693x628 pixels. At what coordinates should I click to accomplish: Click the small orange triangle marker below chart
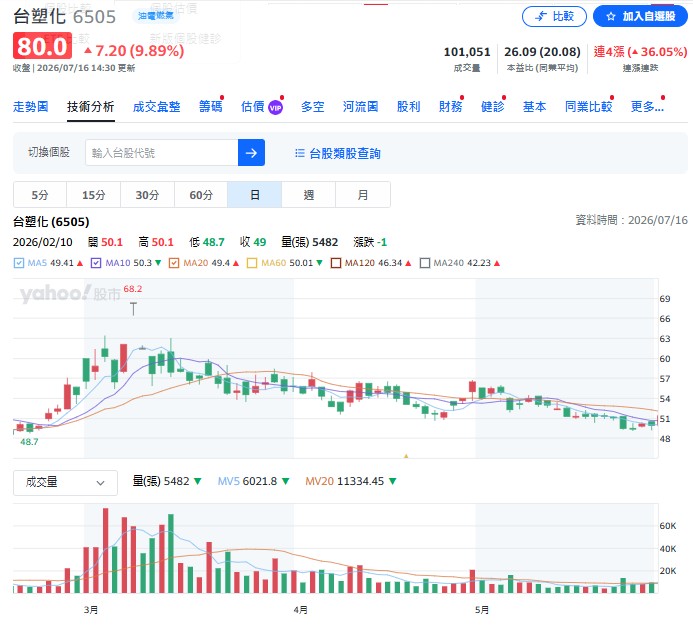pos(406,456)
